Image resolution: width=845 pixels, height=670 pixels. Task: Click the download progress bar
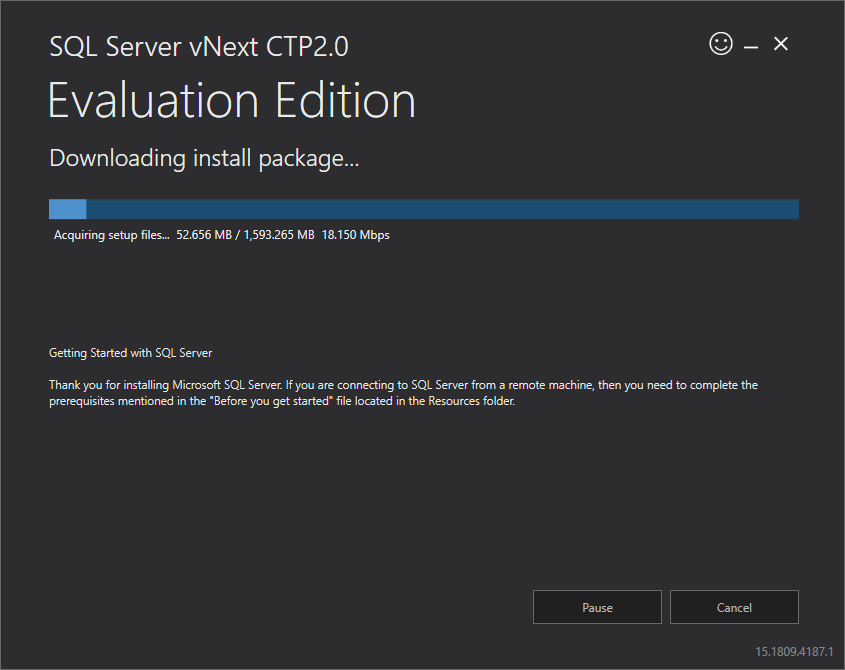point(422,209)
